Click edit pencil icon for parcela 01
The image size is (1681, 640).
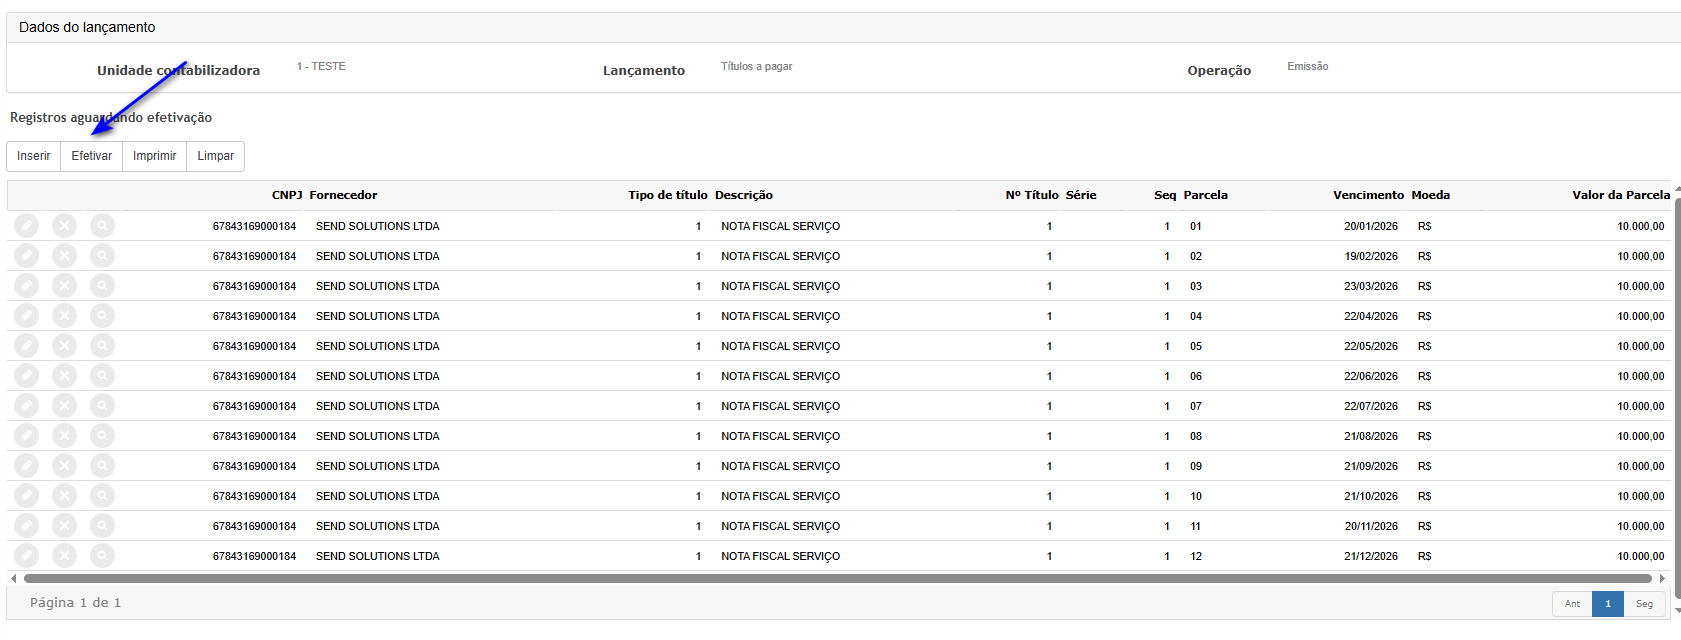pos(27,226)
